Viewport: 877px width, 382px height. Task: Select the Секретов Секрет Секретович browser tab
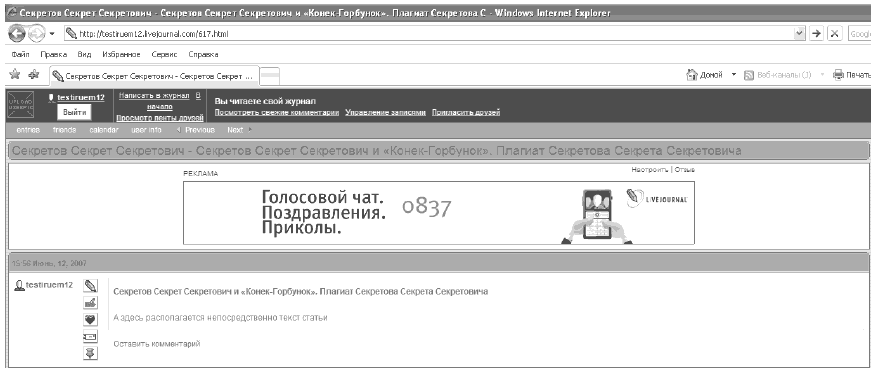coord(154,76)
